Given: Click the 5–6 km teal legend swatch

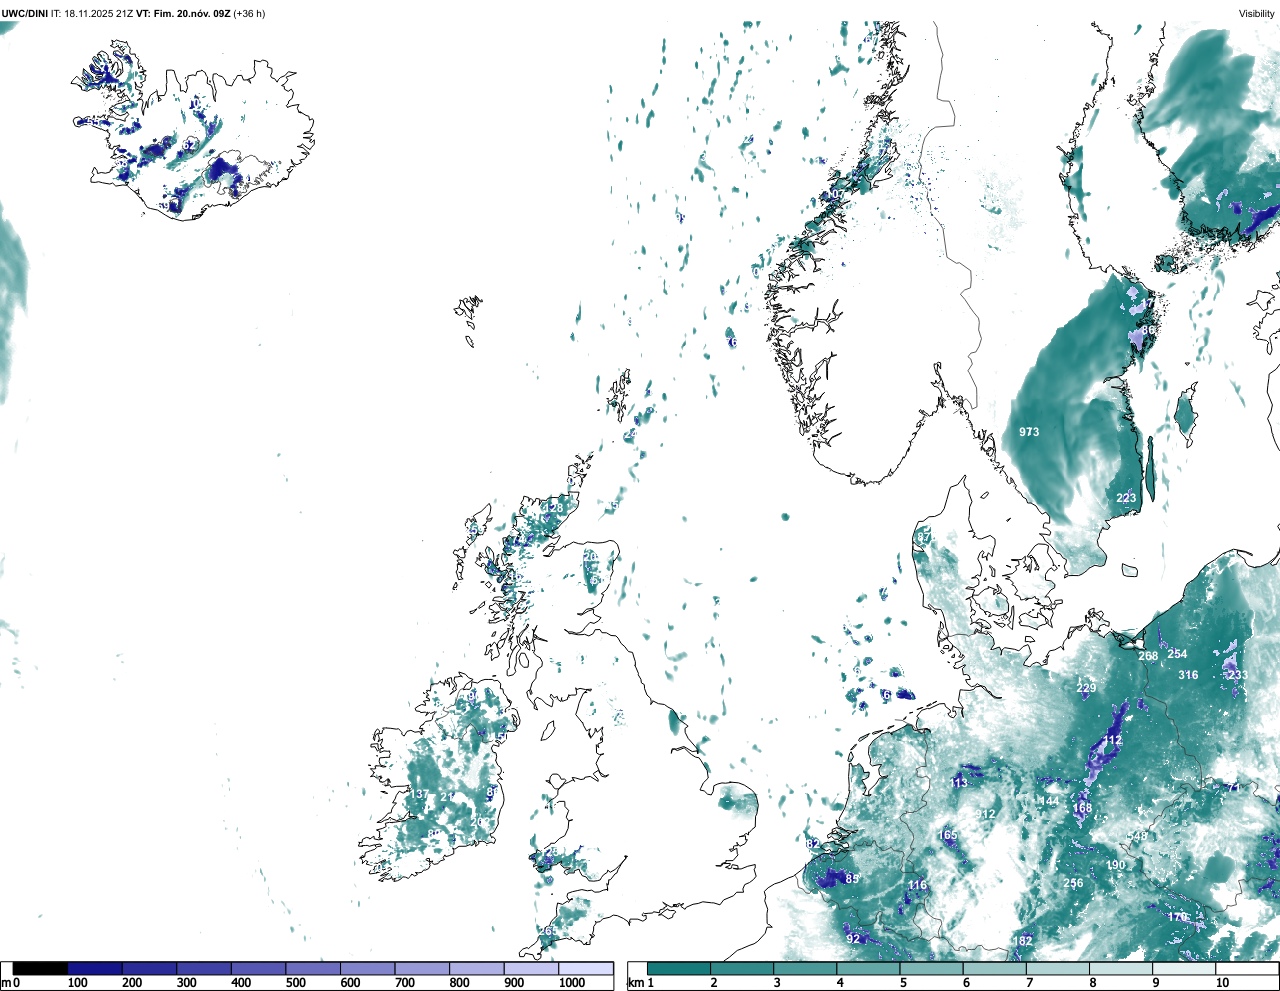Looking at the screenshot, I should (932, 969).
